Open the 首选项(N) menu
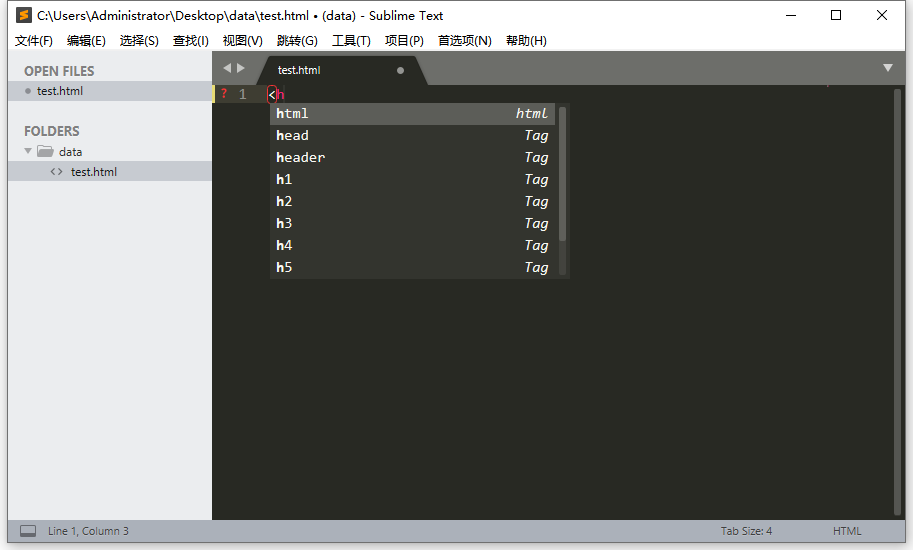Image resolution: width=913 pixels, height=550 pixels. tap(465, 41)
